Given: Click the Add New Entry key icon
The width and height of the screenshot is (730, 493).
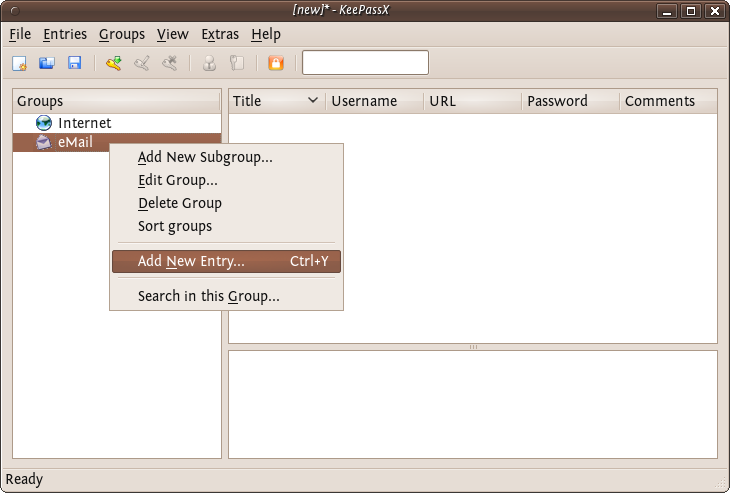Looking at the screenshot, I should (114, 63).
